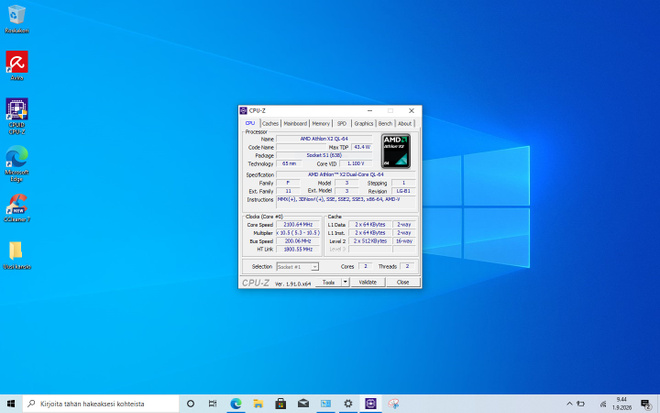The height and width of the screenshot is (413, 660).
Task: Open the notification center icon
Action: 645,404
